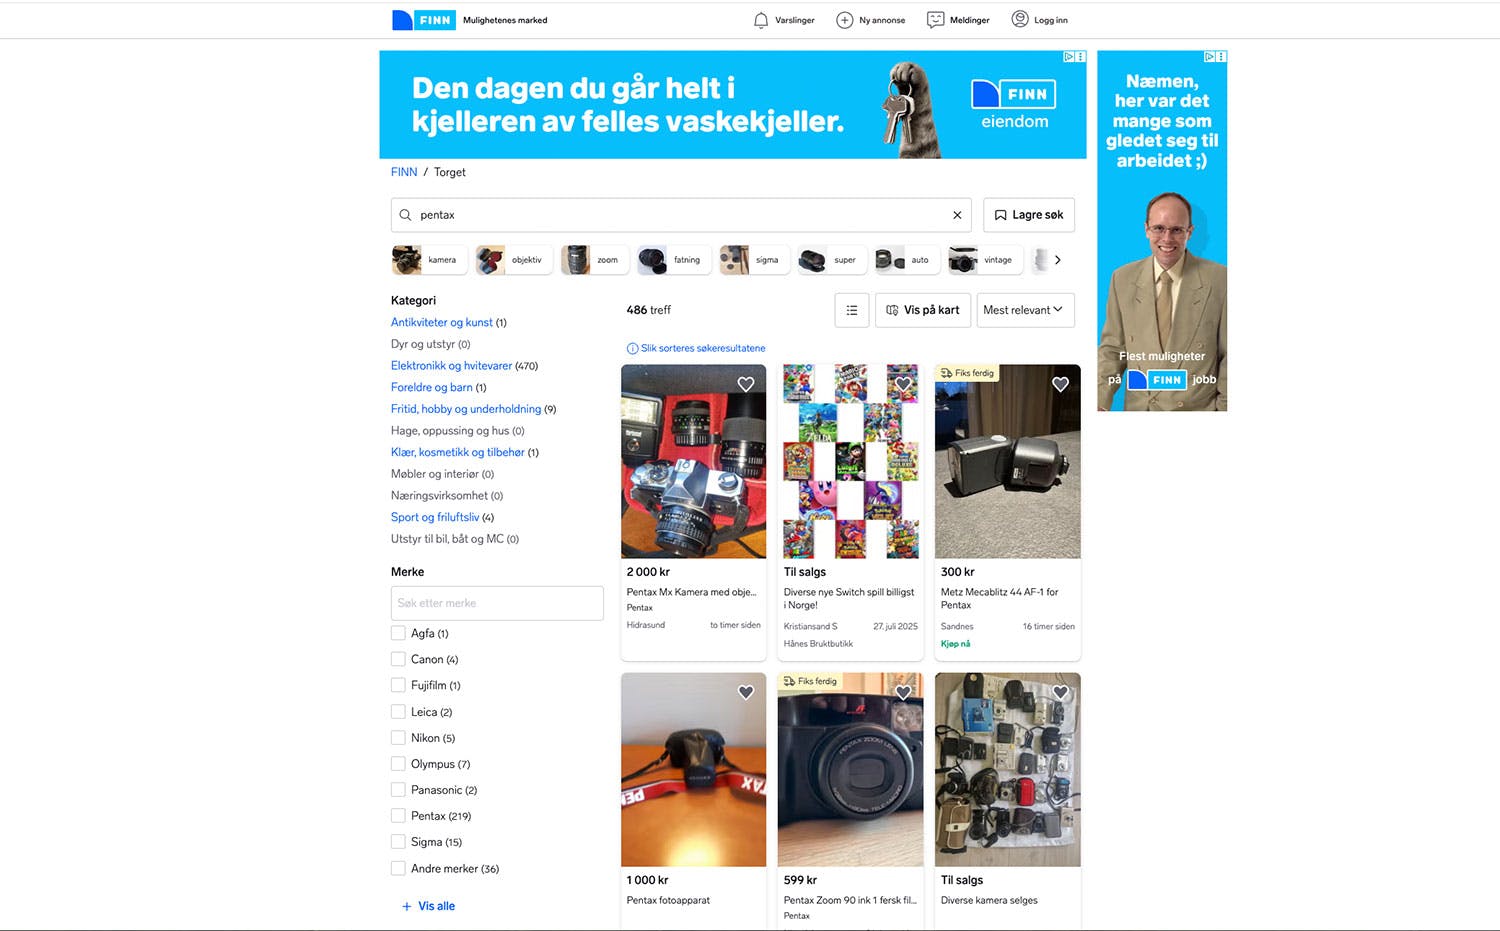Open Slik sorteres søkeresultatene info
Viewport: 1500px width, 931px height.
[696, 348]
